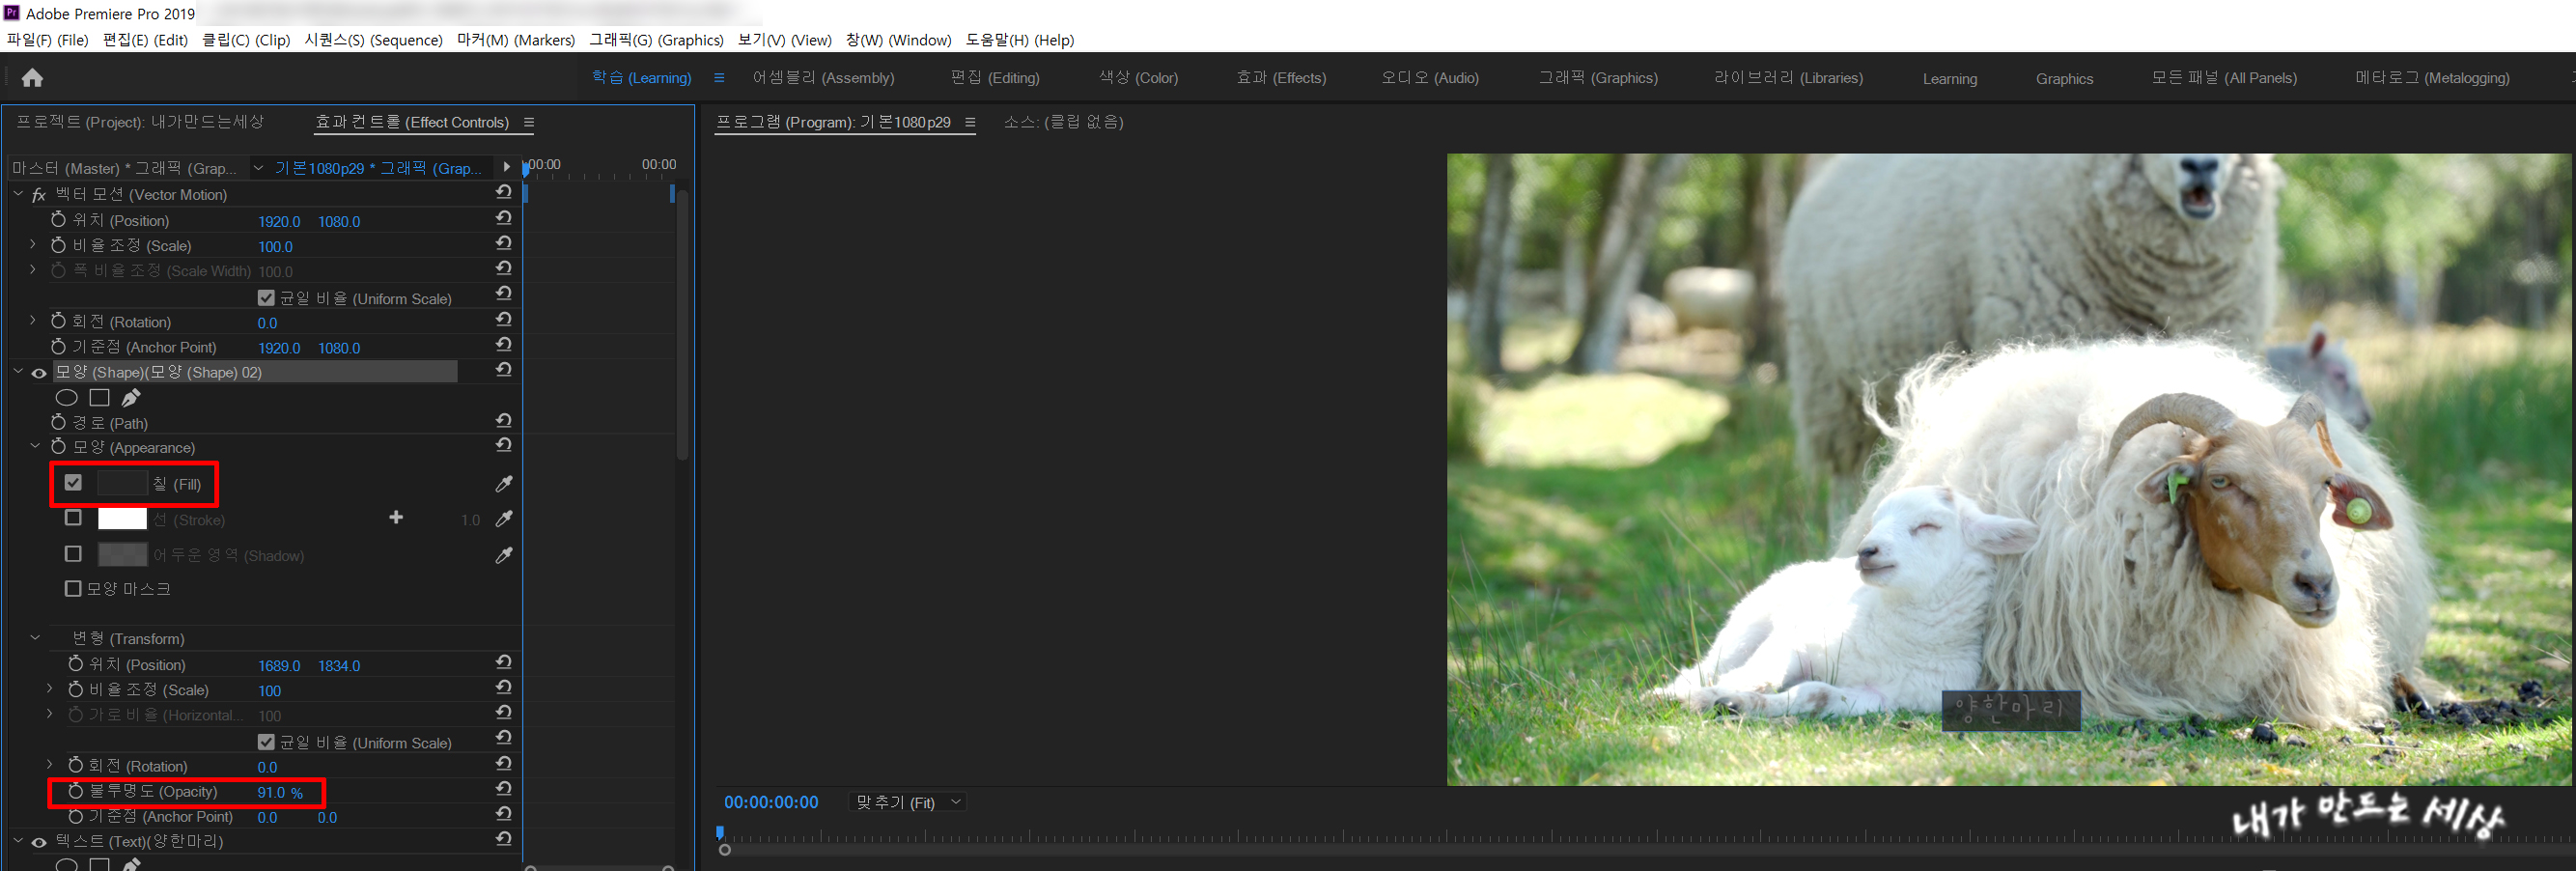The height and width of the screenshot is (871, 2576).
Task: Pick Shadow color with eyedropper
Action: pos(504,555)
